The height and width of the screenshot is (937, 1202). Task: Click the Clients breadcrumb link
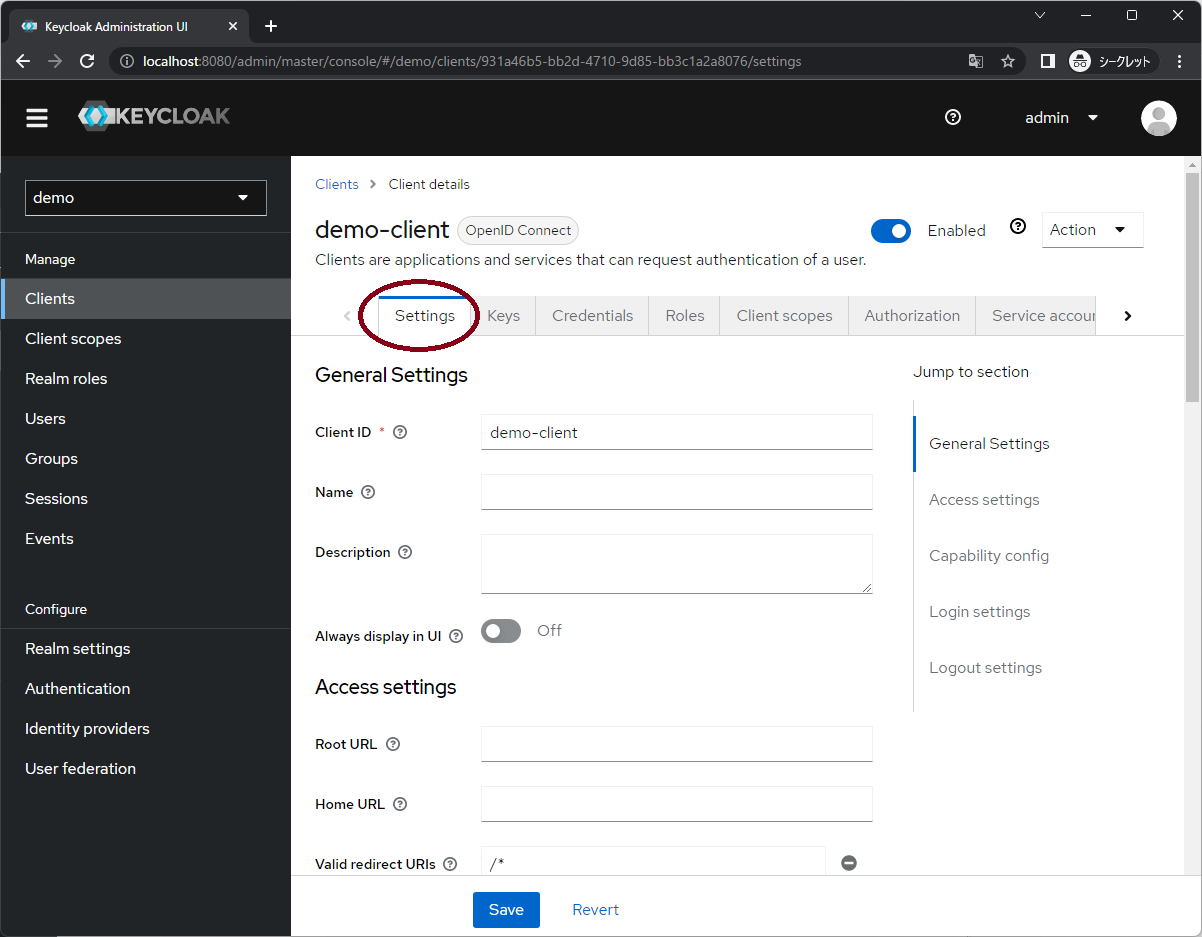click(337, 184)
